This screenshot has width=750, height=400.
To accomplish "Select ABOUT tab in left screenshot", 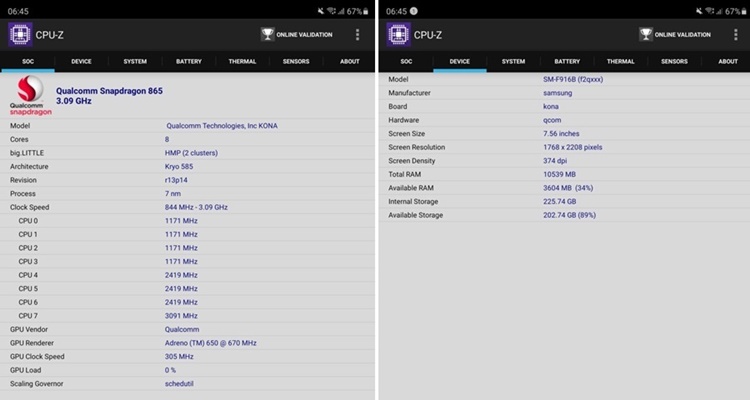I will pos(350,61).
